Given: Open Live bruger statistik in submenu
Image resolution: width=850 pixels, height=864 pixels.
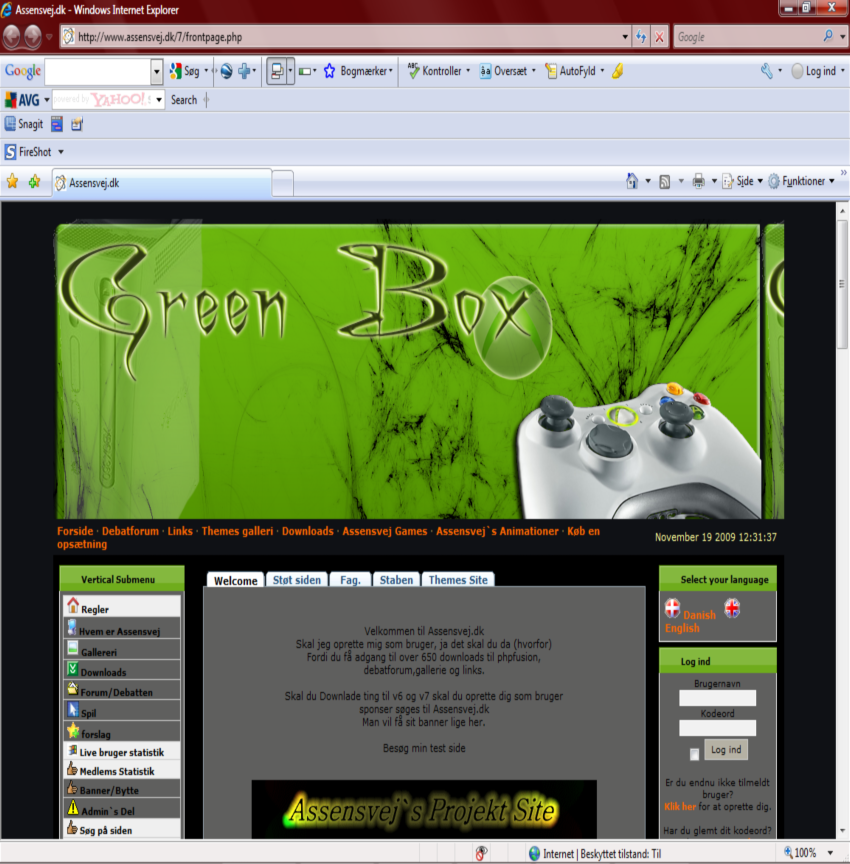Looking at the screenshot, I should [x=122, y=751].
